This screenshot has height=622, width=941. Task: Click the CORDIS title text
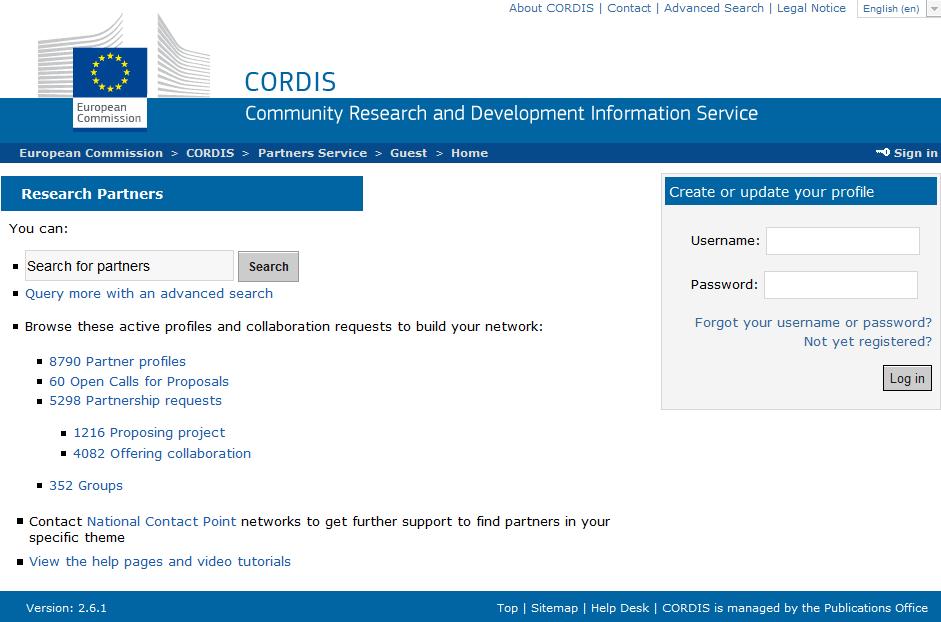pyautogui.click(x=290, y=82)
